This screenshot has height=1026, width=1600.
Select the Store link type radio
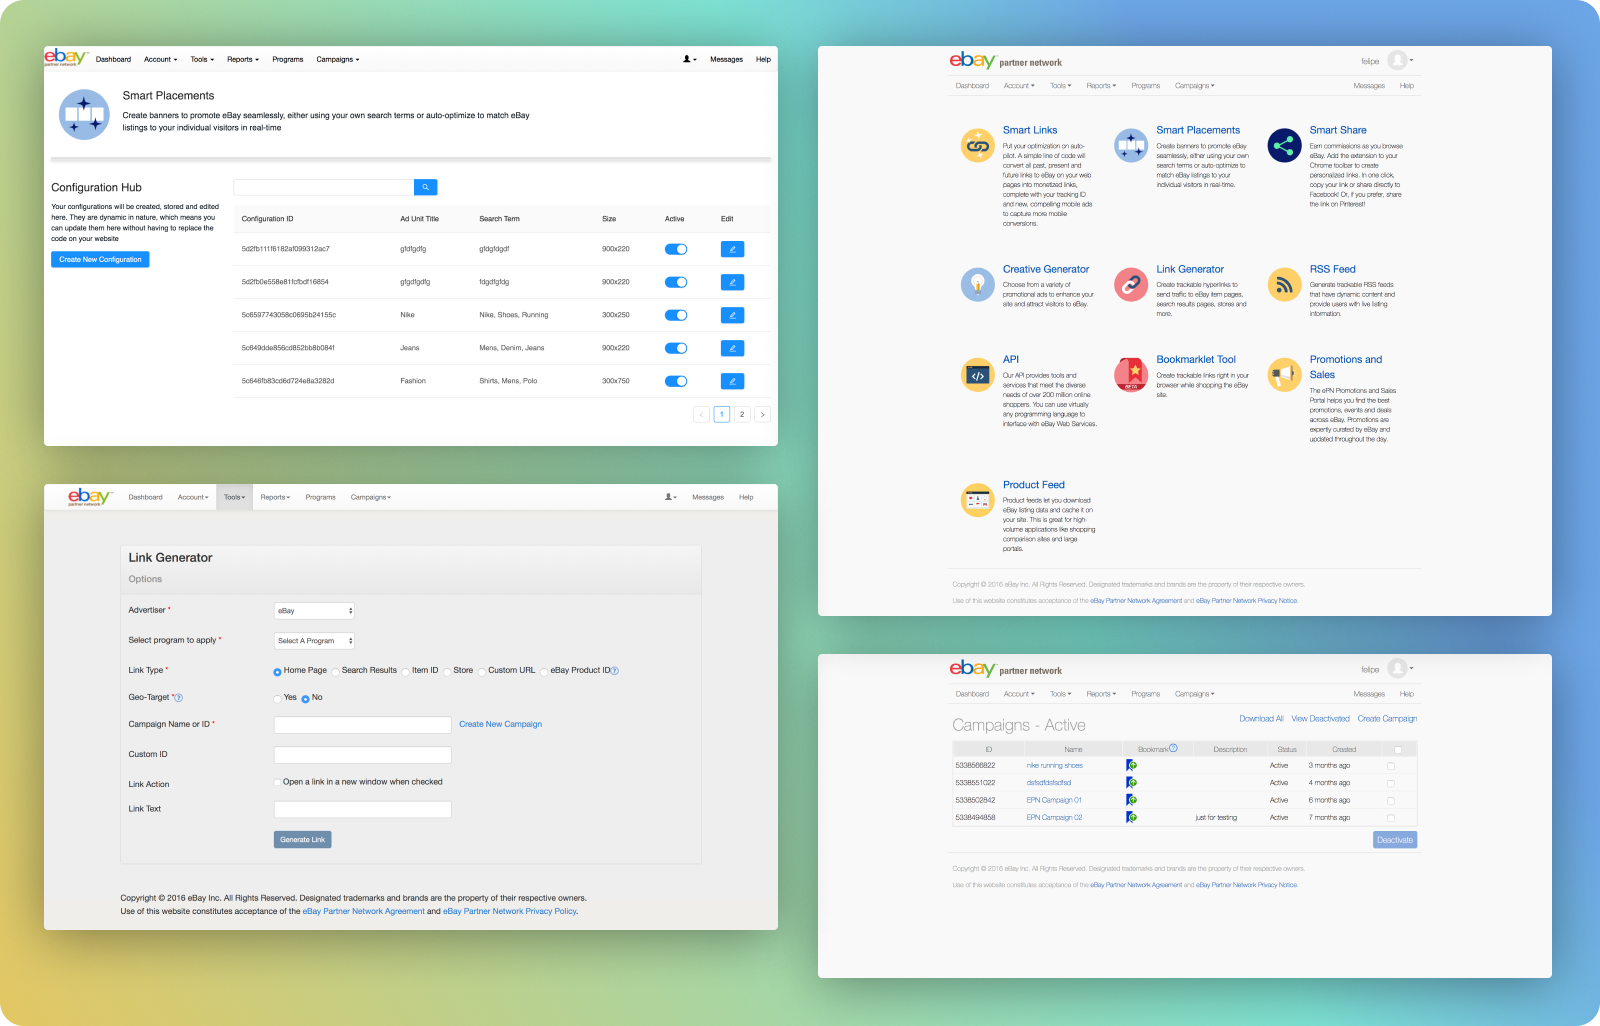[447, 671]
